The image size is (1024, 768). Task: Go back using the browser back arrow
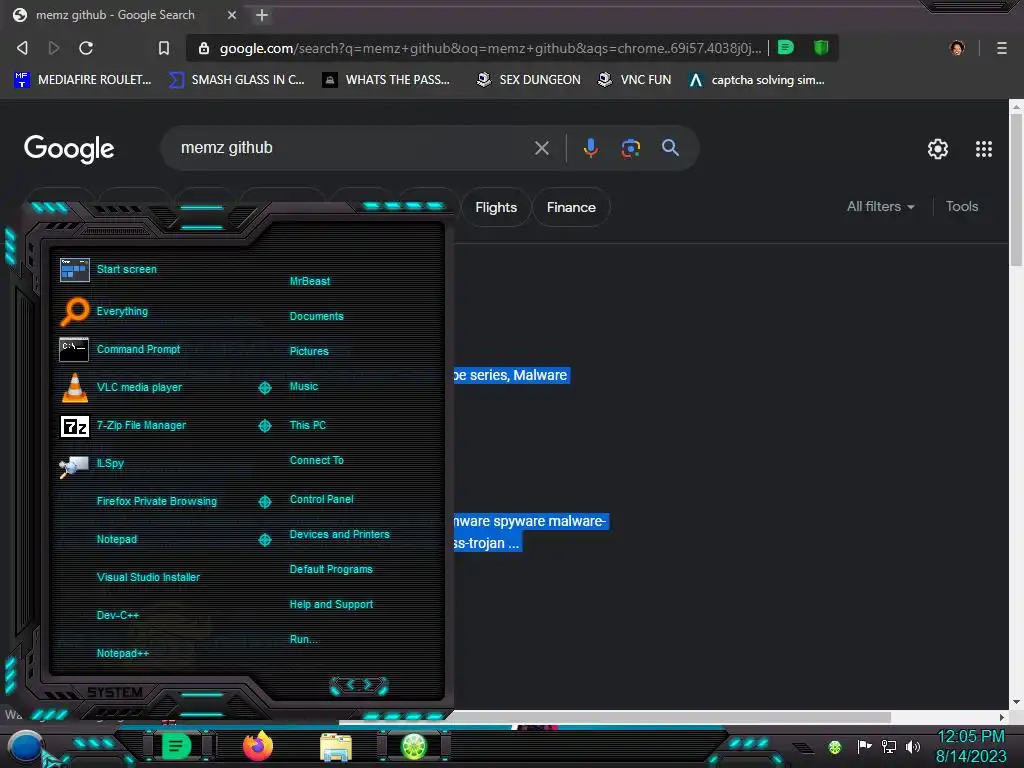coord(22,48)
